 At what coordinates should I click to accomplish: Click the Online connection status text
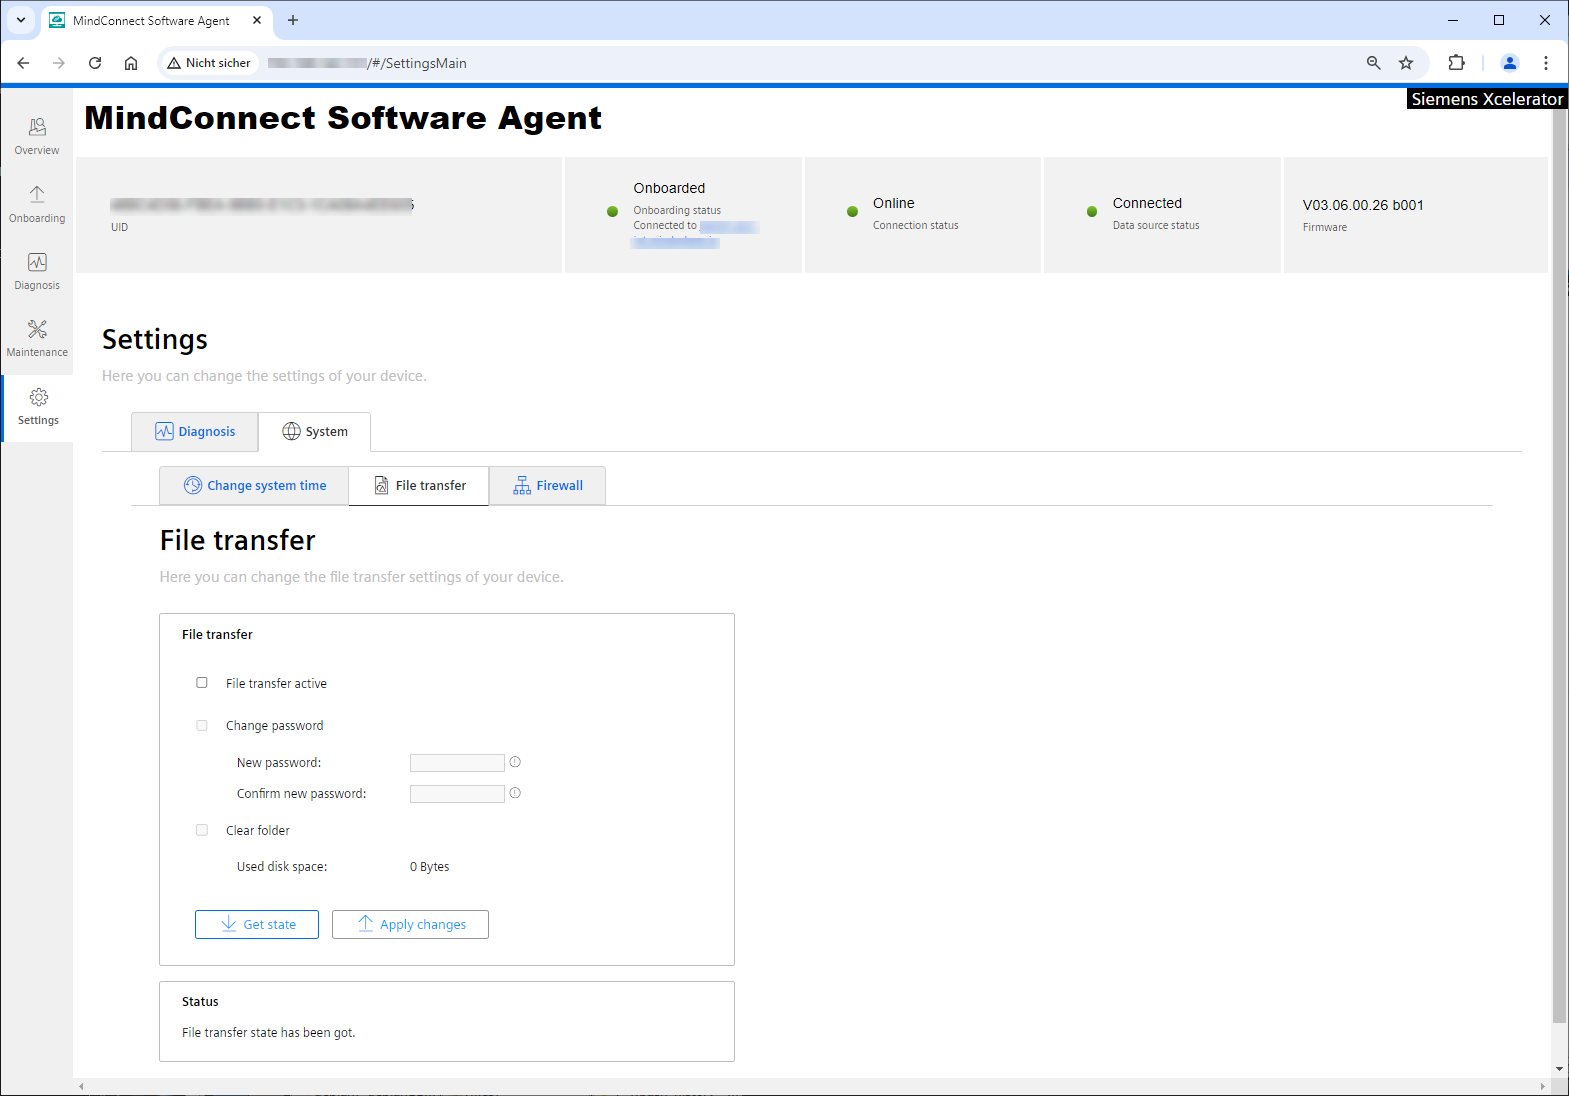tap(894, 203)
